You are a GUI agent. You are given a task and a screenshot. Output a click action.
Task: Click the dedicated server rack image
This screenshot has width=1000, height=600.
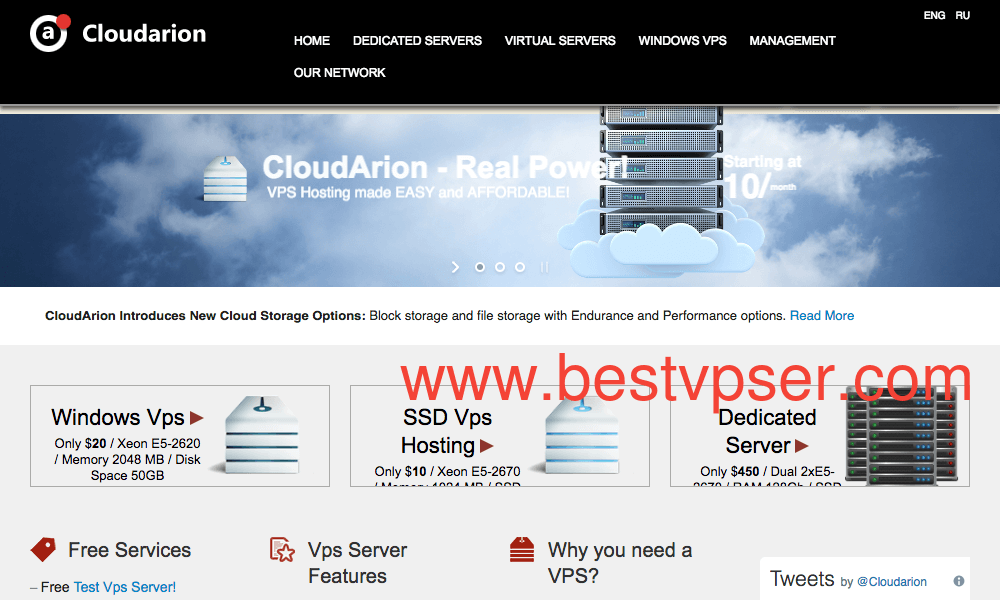(x=901, y=435)
